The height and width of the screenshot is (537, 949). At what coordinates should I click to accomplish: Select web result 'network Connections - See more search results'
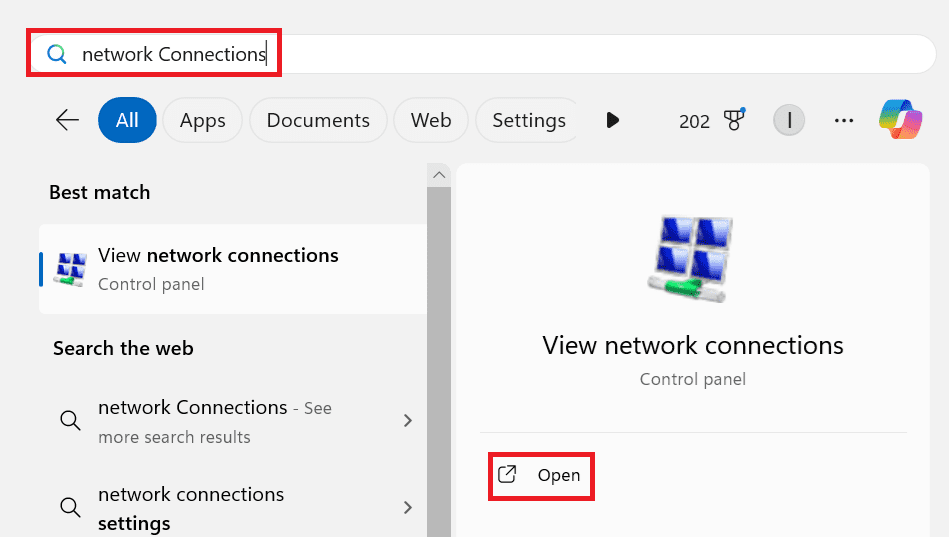click(x=233, y=421)
